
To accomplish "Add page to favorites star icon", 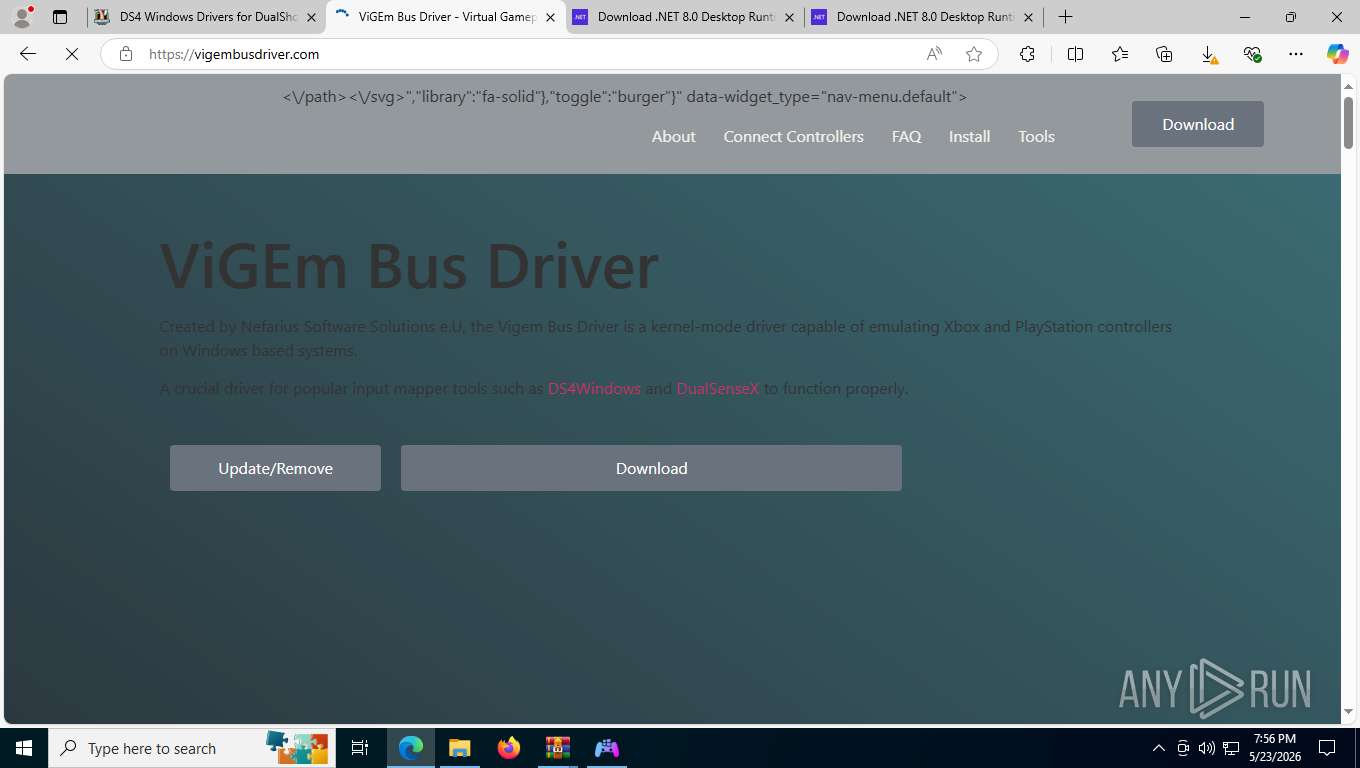I will pos(974,54).
